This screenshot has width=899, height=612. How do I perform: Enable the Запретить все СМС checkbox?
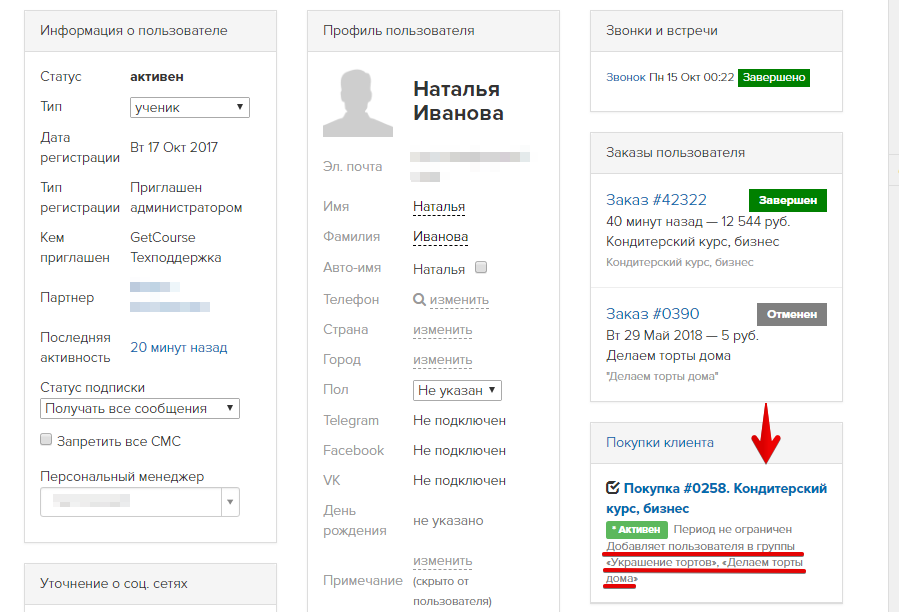46,439
